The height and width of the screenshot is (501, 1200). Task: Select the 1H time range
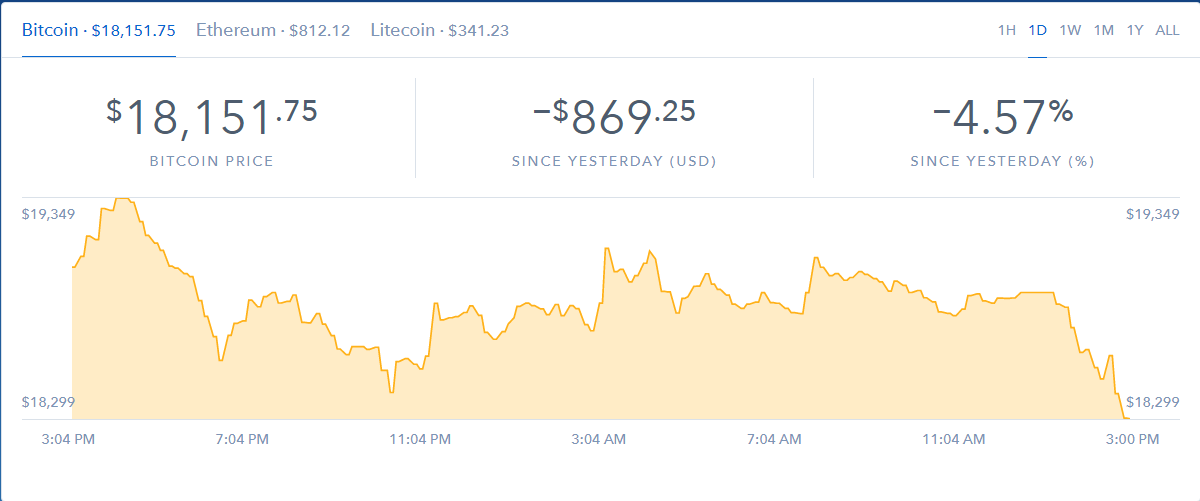pos(1007,30)
